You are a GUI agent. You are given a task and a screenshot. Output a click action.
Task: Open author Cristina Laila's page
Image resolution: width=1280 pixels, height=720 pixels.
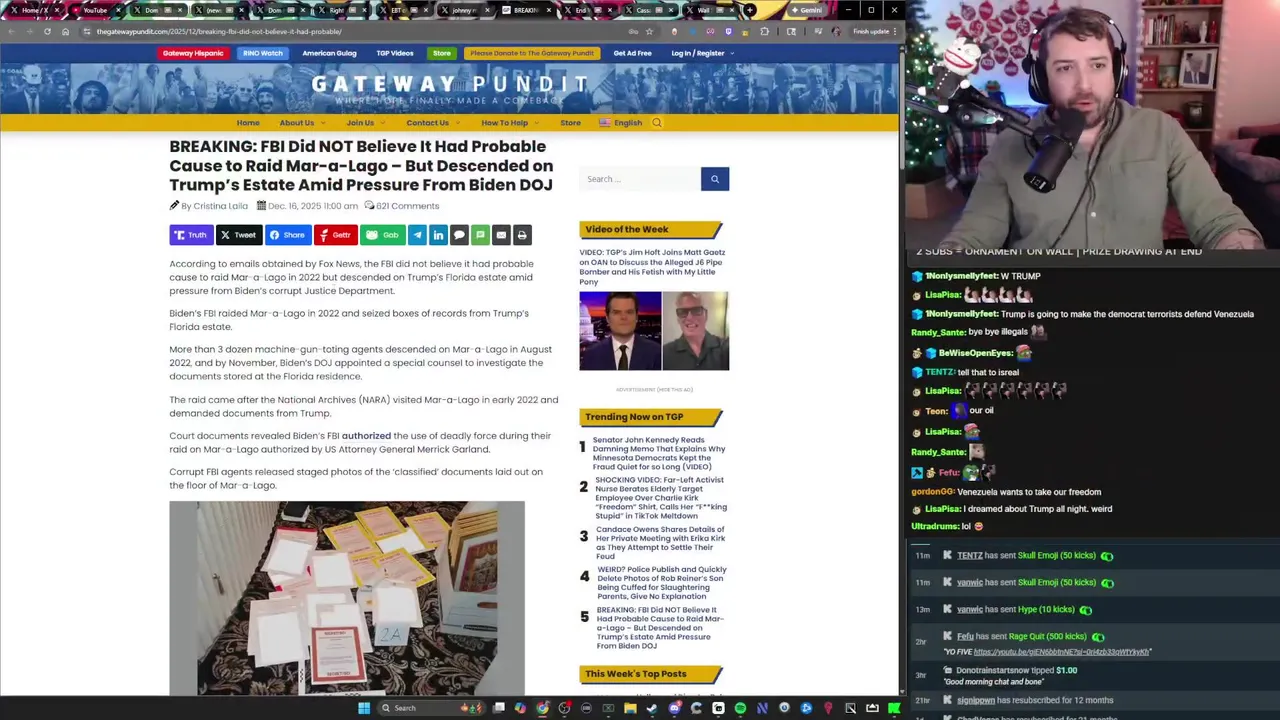click(220, 206)
